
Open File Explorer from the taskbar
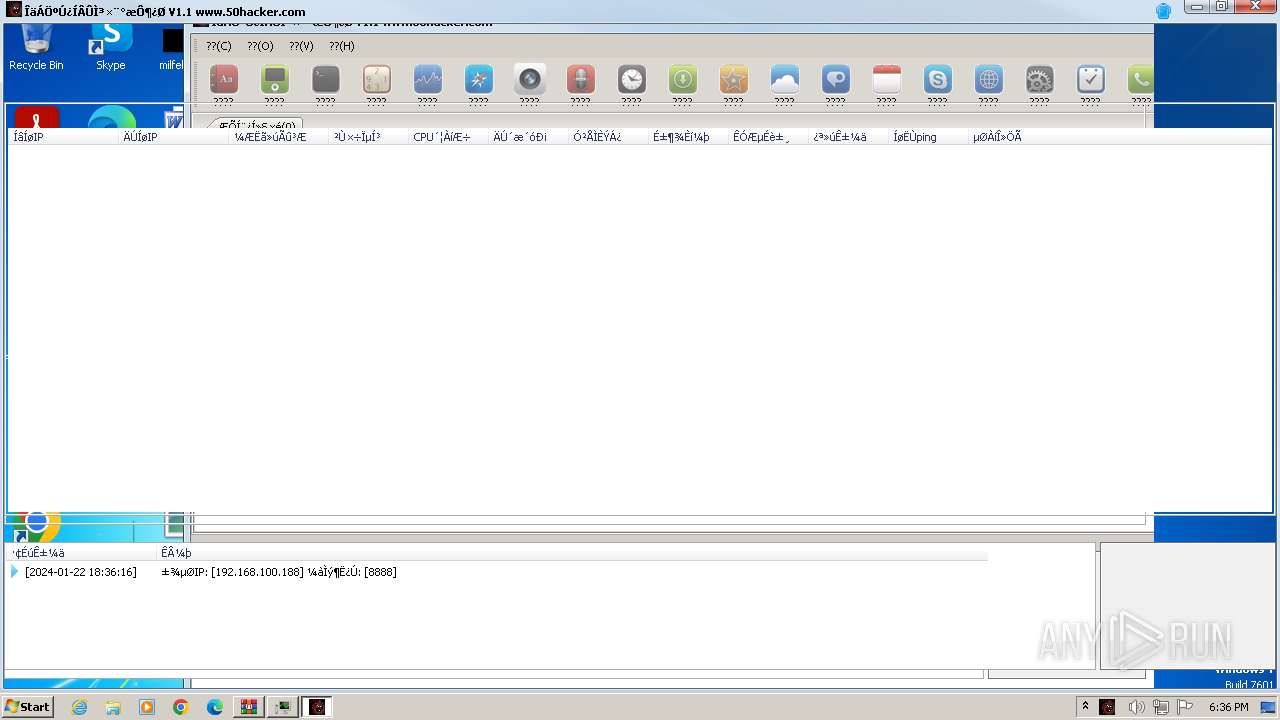point(113,707)
